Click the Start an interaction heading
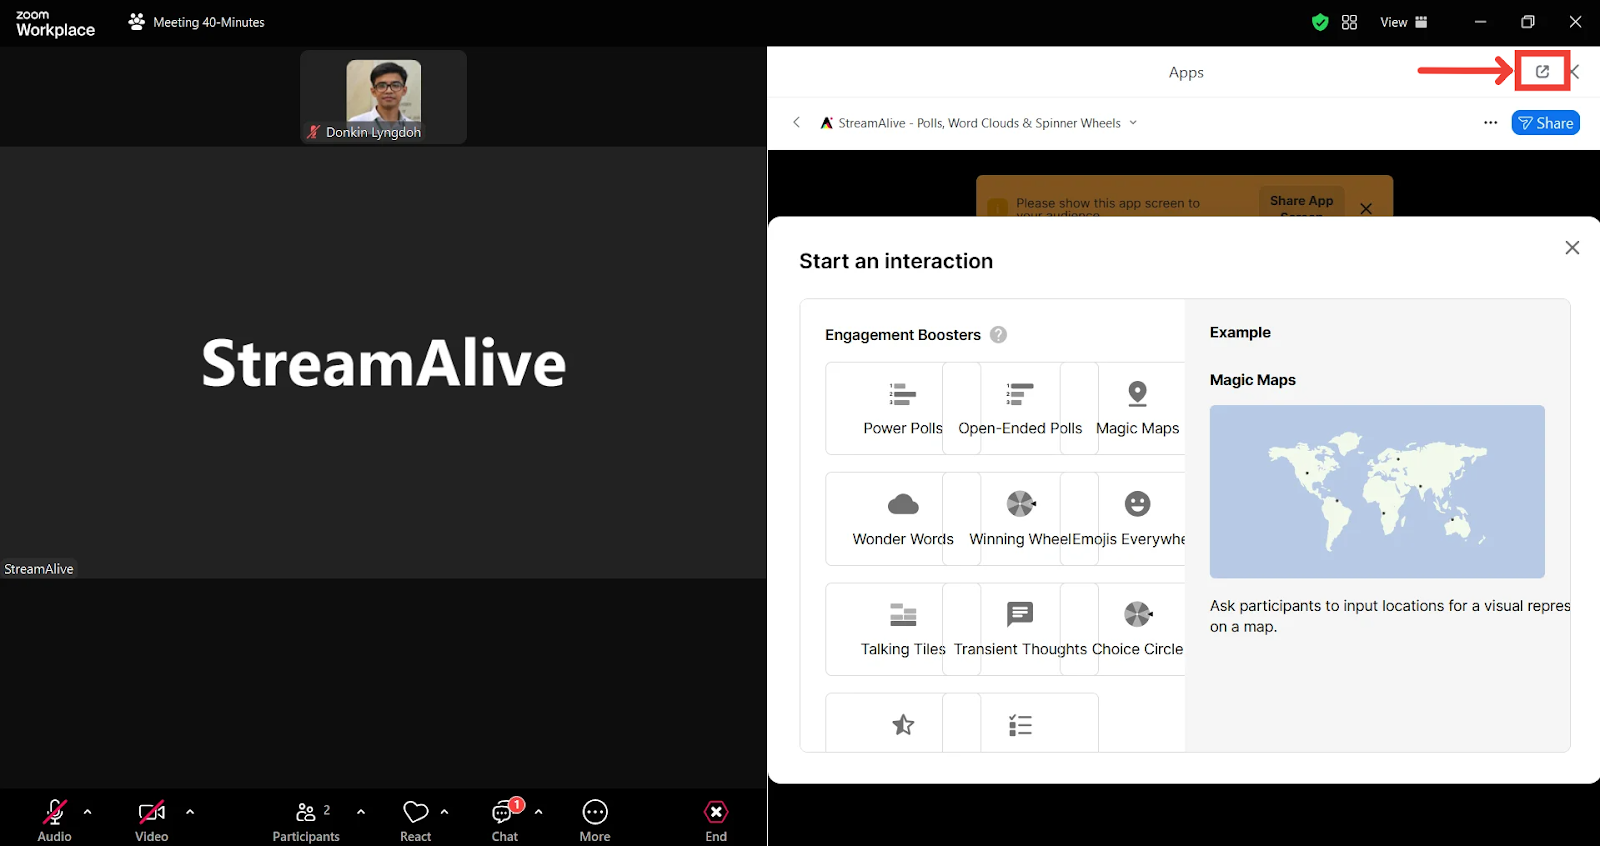 pyautogui.click(x=896, y=261)
